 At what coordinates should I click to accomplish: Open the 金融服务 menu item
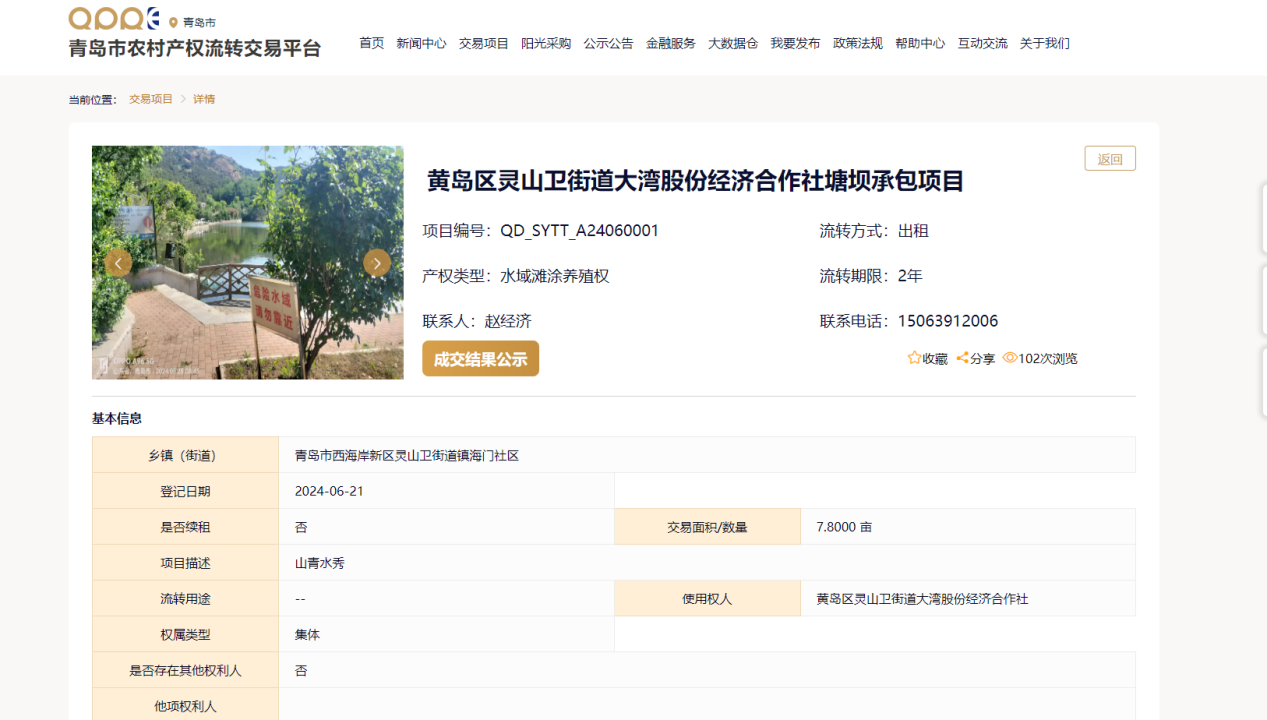[671, 43]
